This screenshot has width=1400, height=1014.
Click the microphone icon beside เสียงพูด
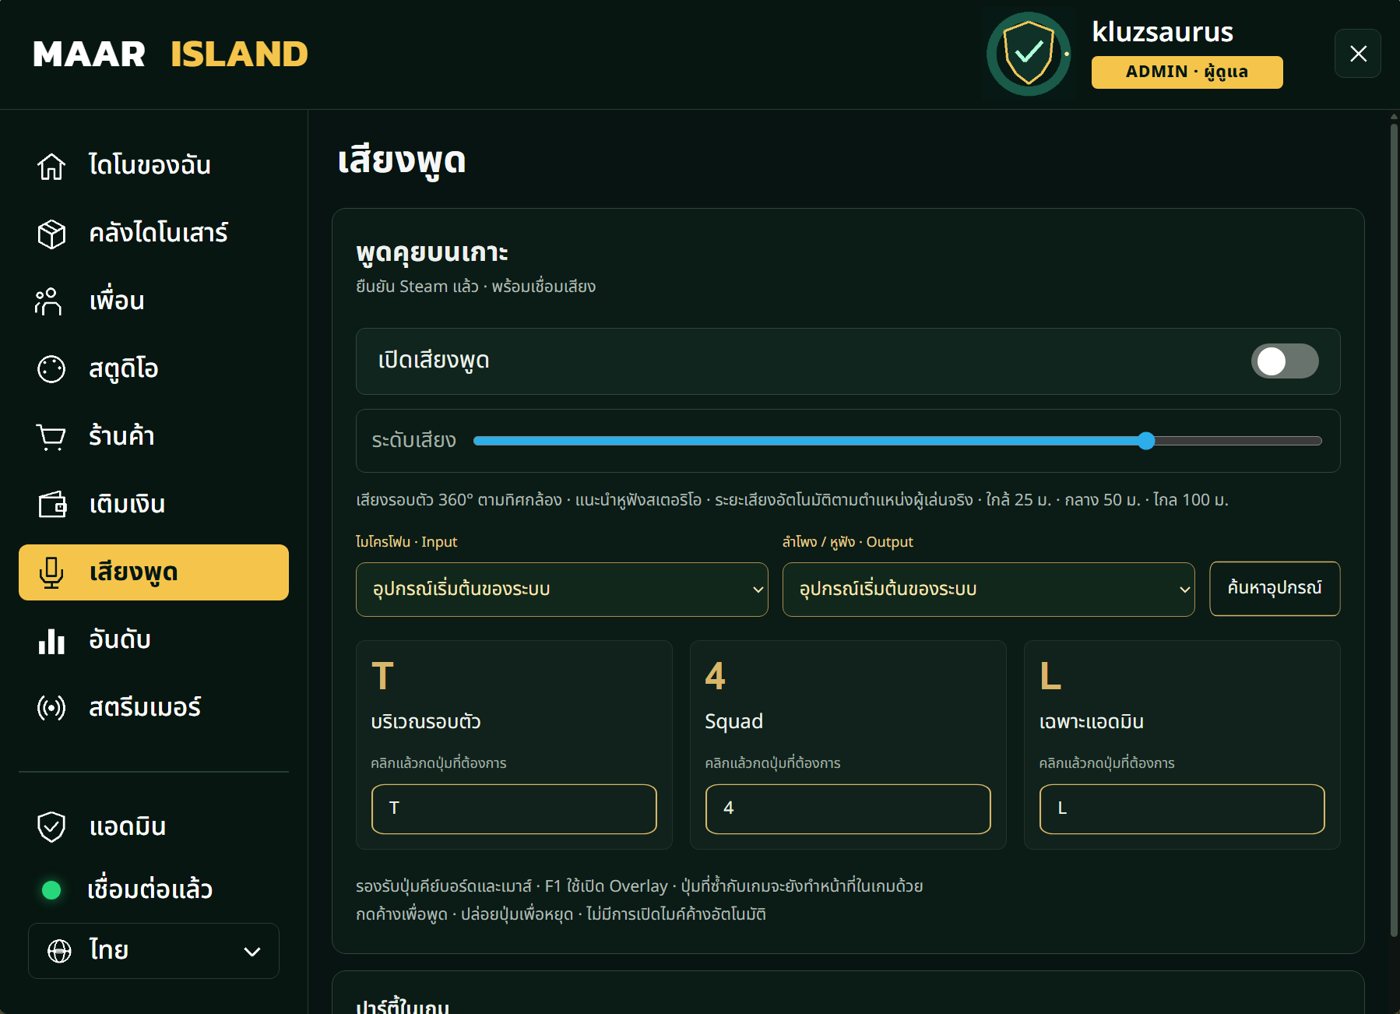tap(51, 573)
